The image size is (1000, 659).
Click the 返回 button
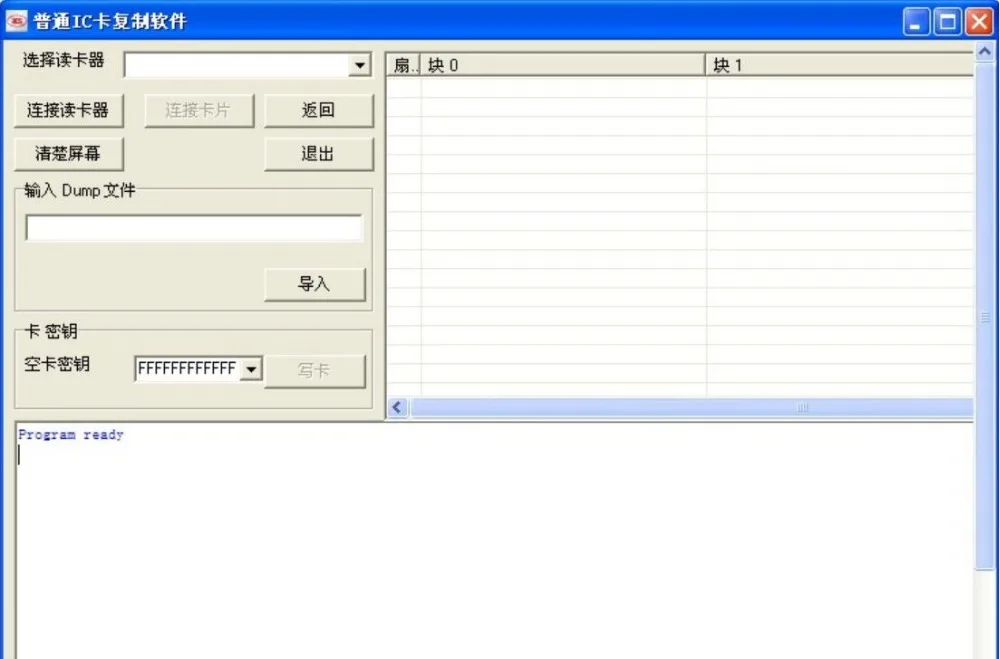point(318,110)
